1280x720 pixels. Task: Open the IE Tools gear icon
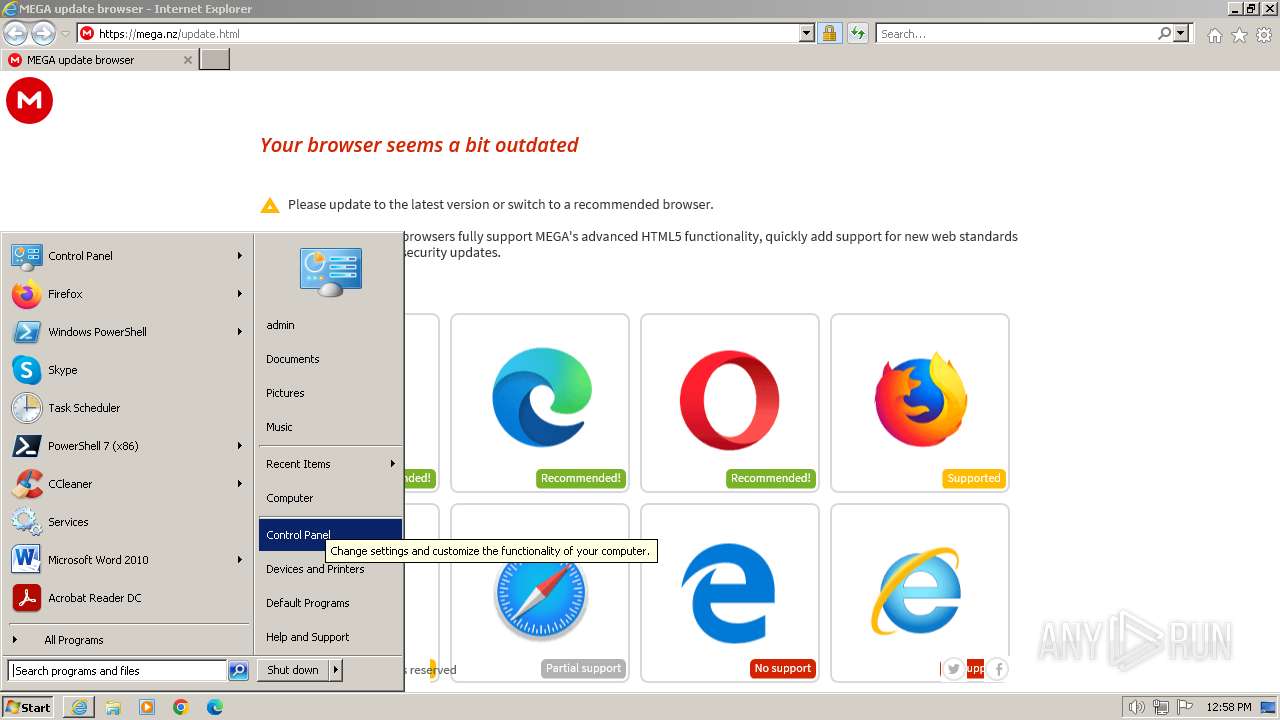coord(1264,35)
